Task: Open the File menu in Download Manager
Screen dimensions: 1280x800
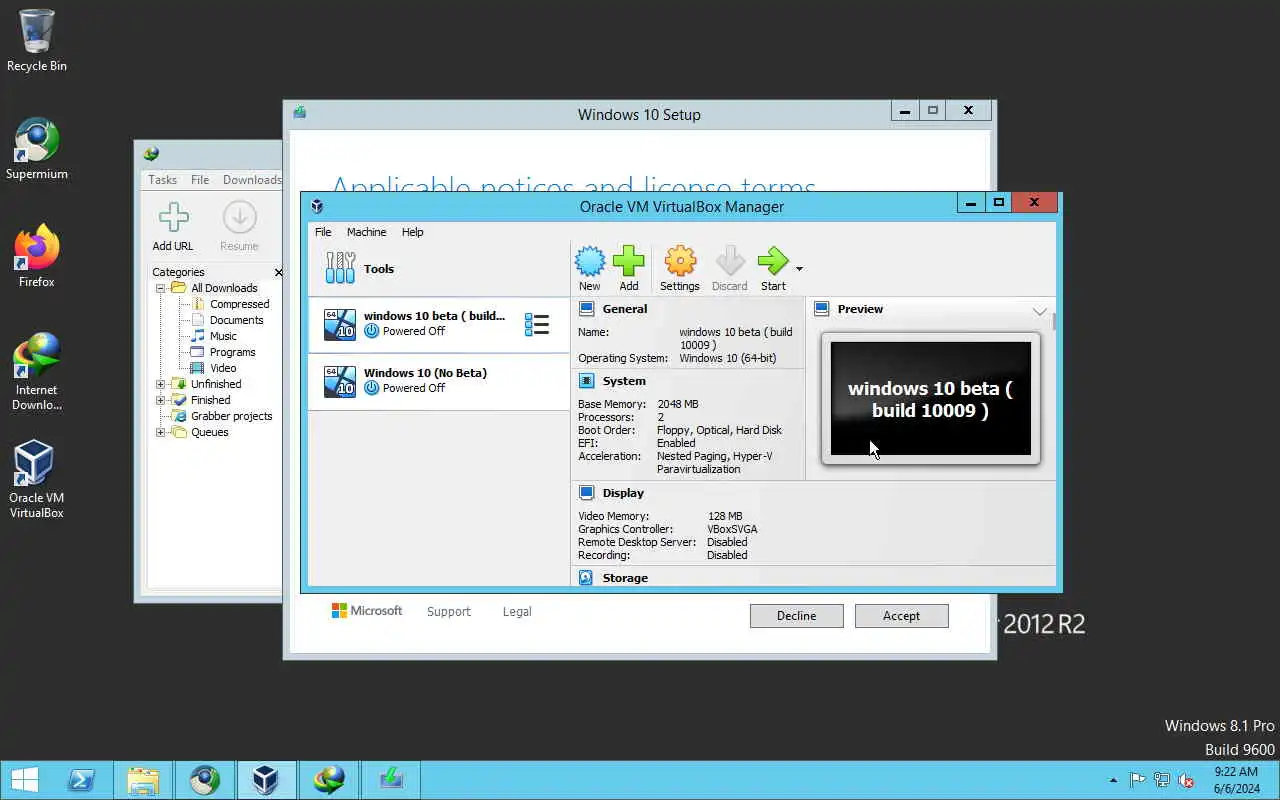Action: point(200,180)
